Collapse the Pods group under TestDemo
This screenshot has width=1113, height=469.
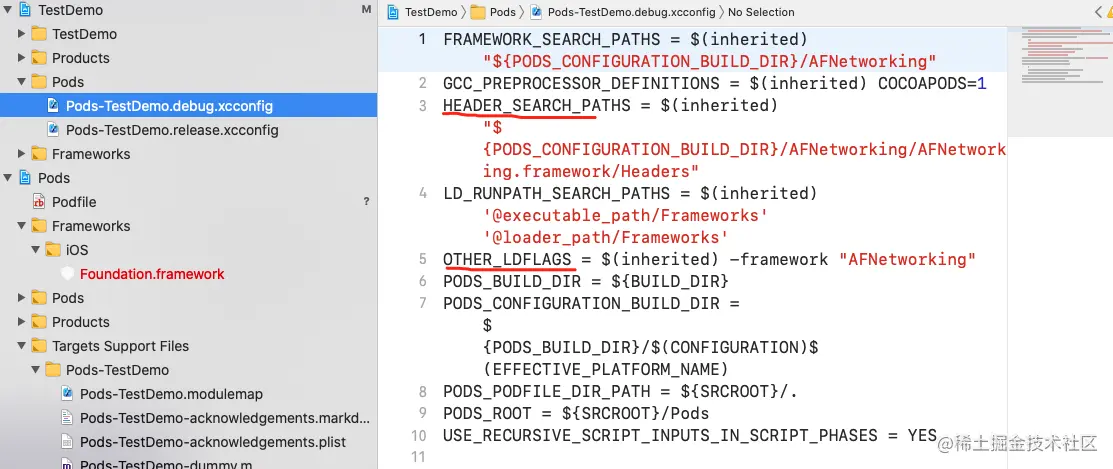coord(21,82)
